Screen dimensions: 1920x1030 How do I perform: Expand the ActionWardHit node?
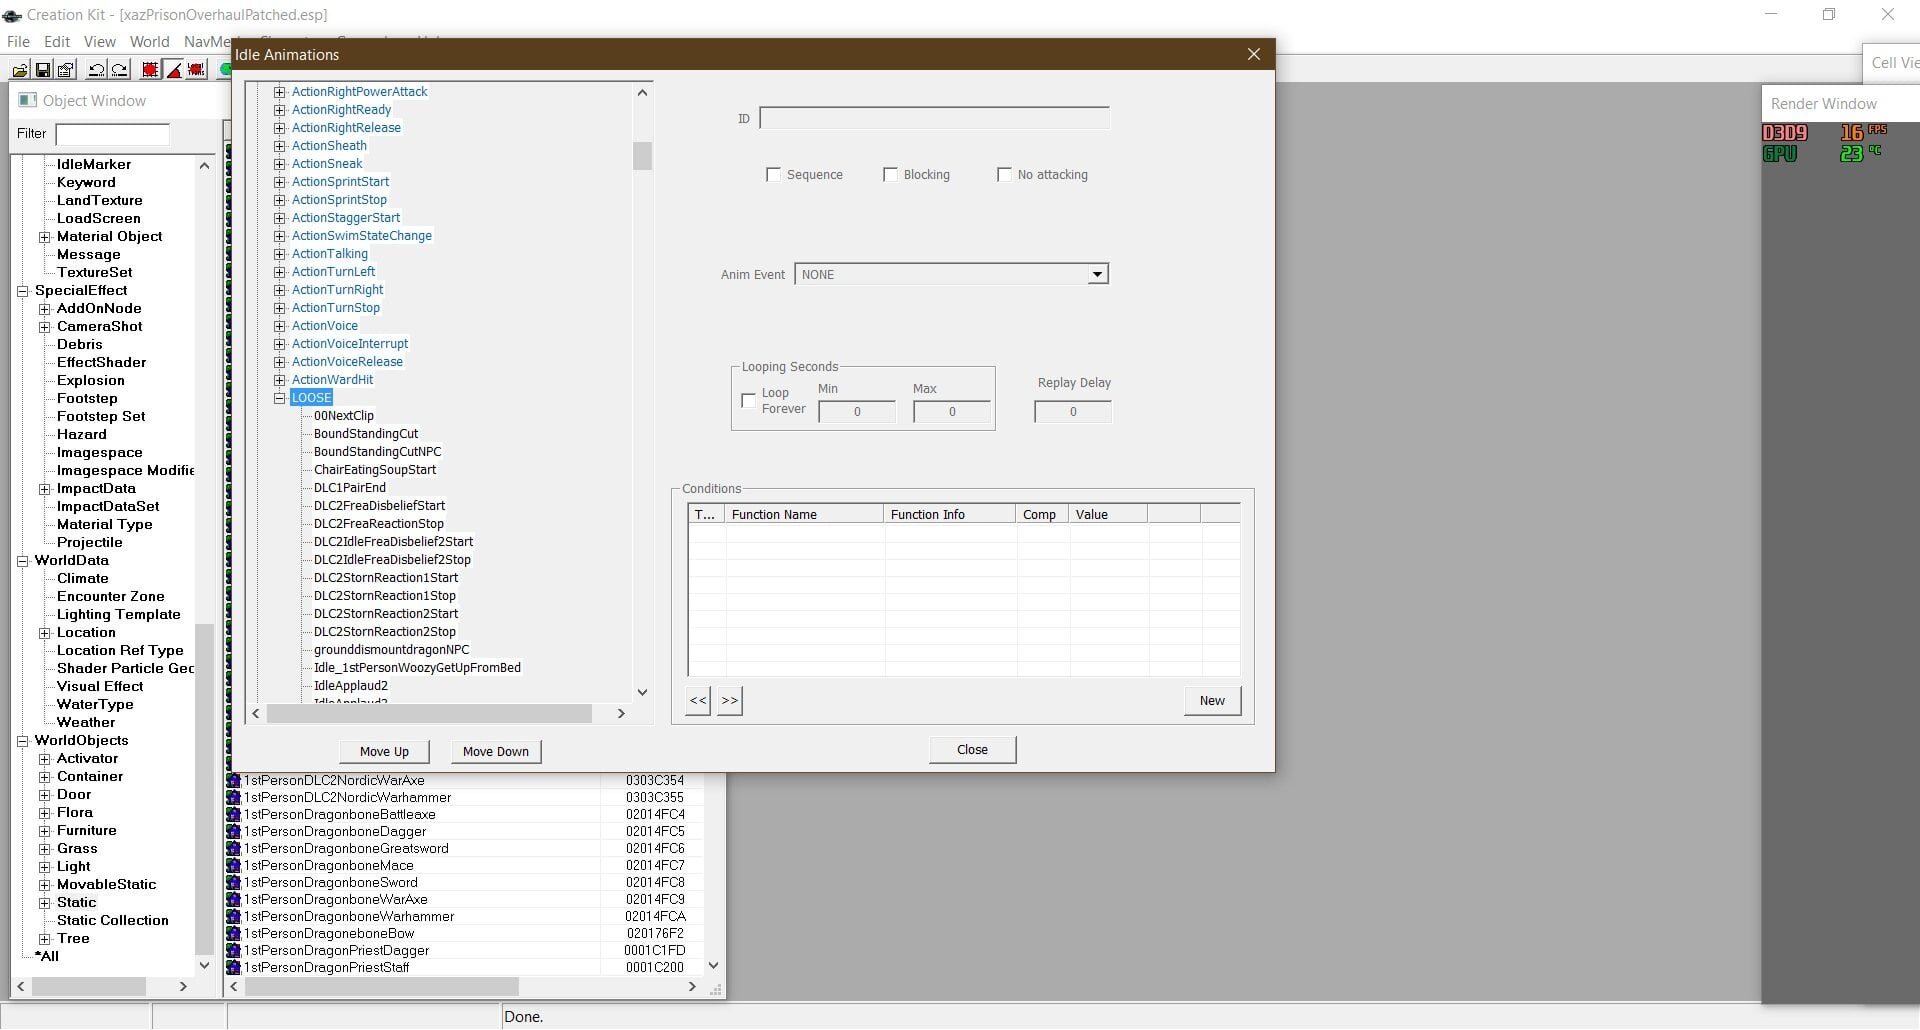(x=280, y=380)
